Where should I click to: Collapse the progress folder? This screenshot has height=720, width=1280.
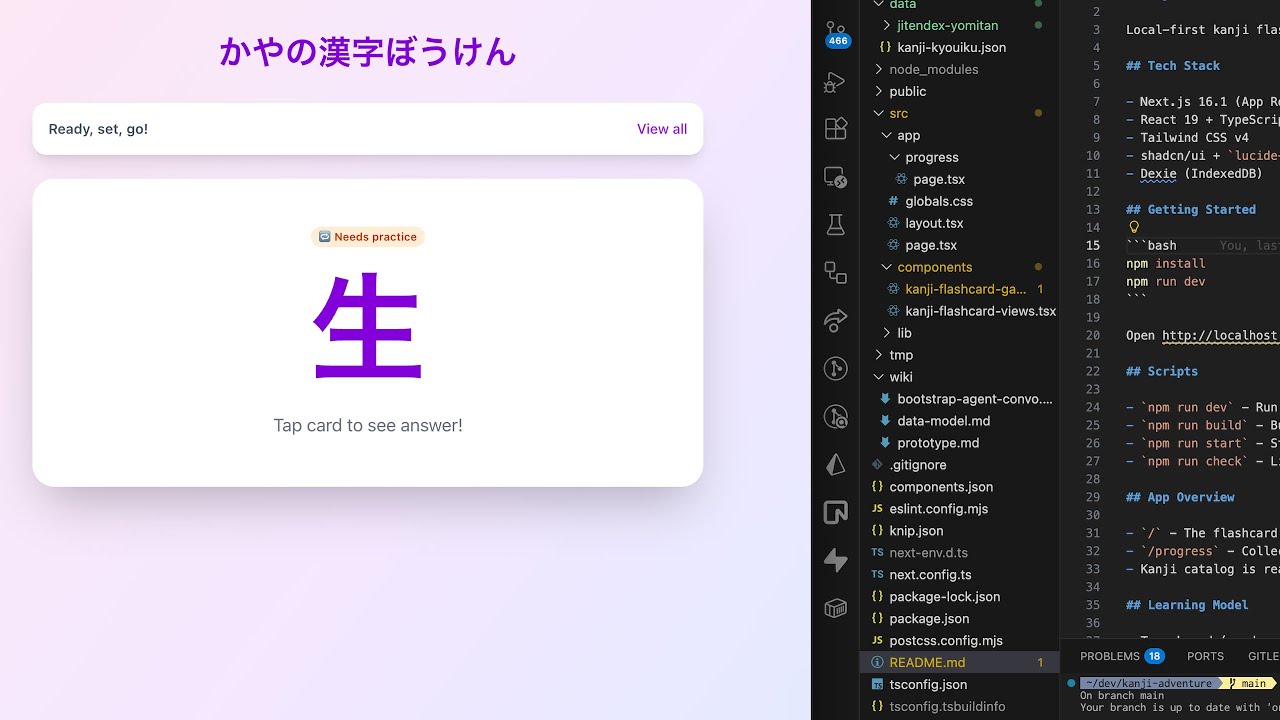pos(894,157)
